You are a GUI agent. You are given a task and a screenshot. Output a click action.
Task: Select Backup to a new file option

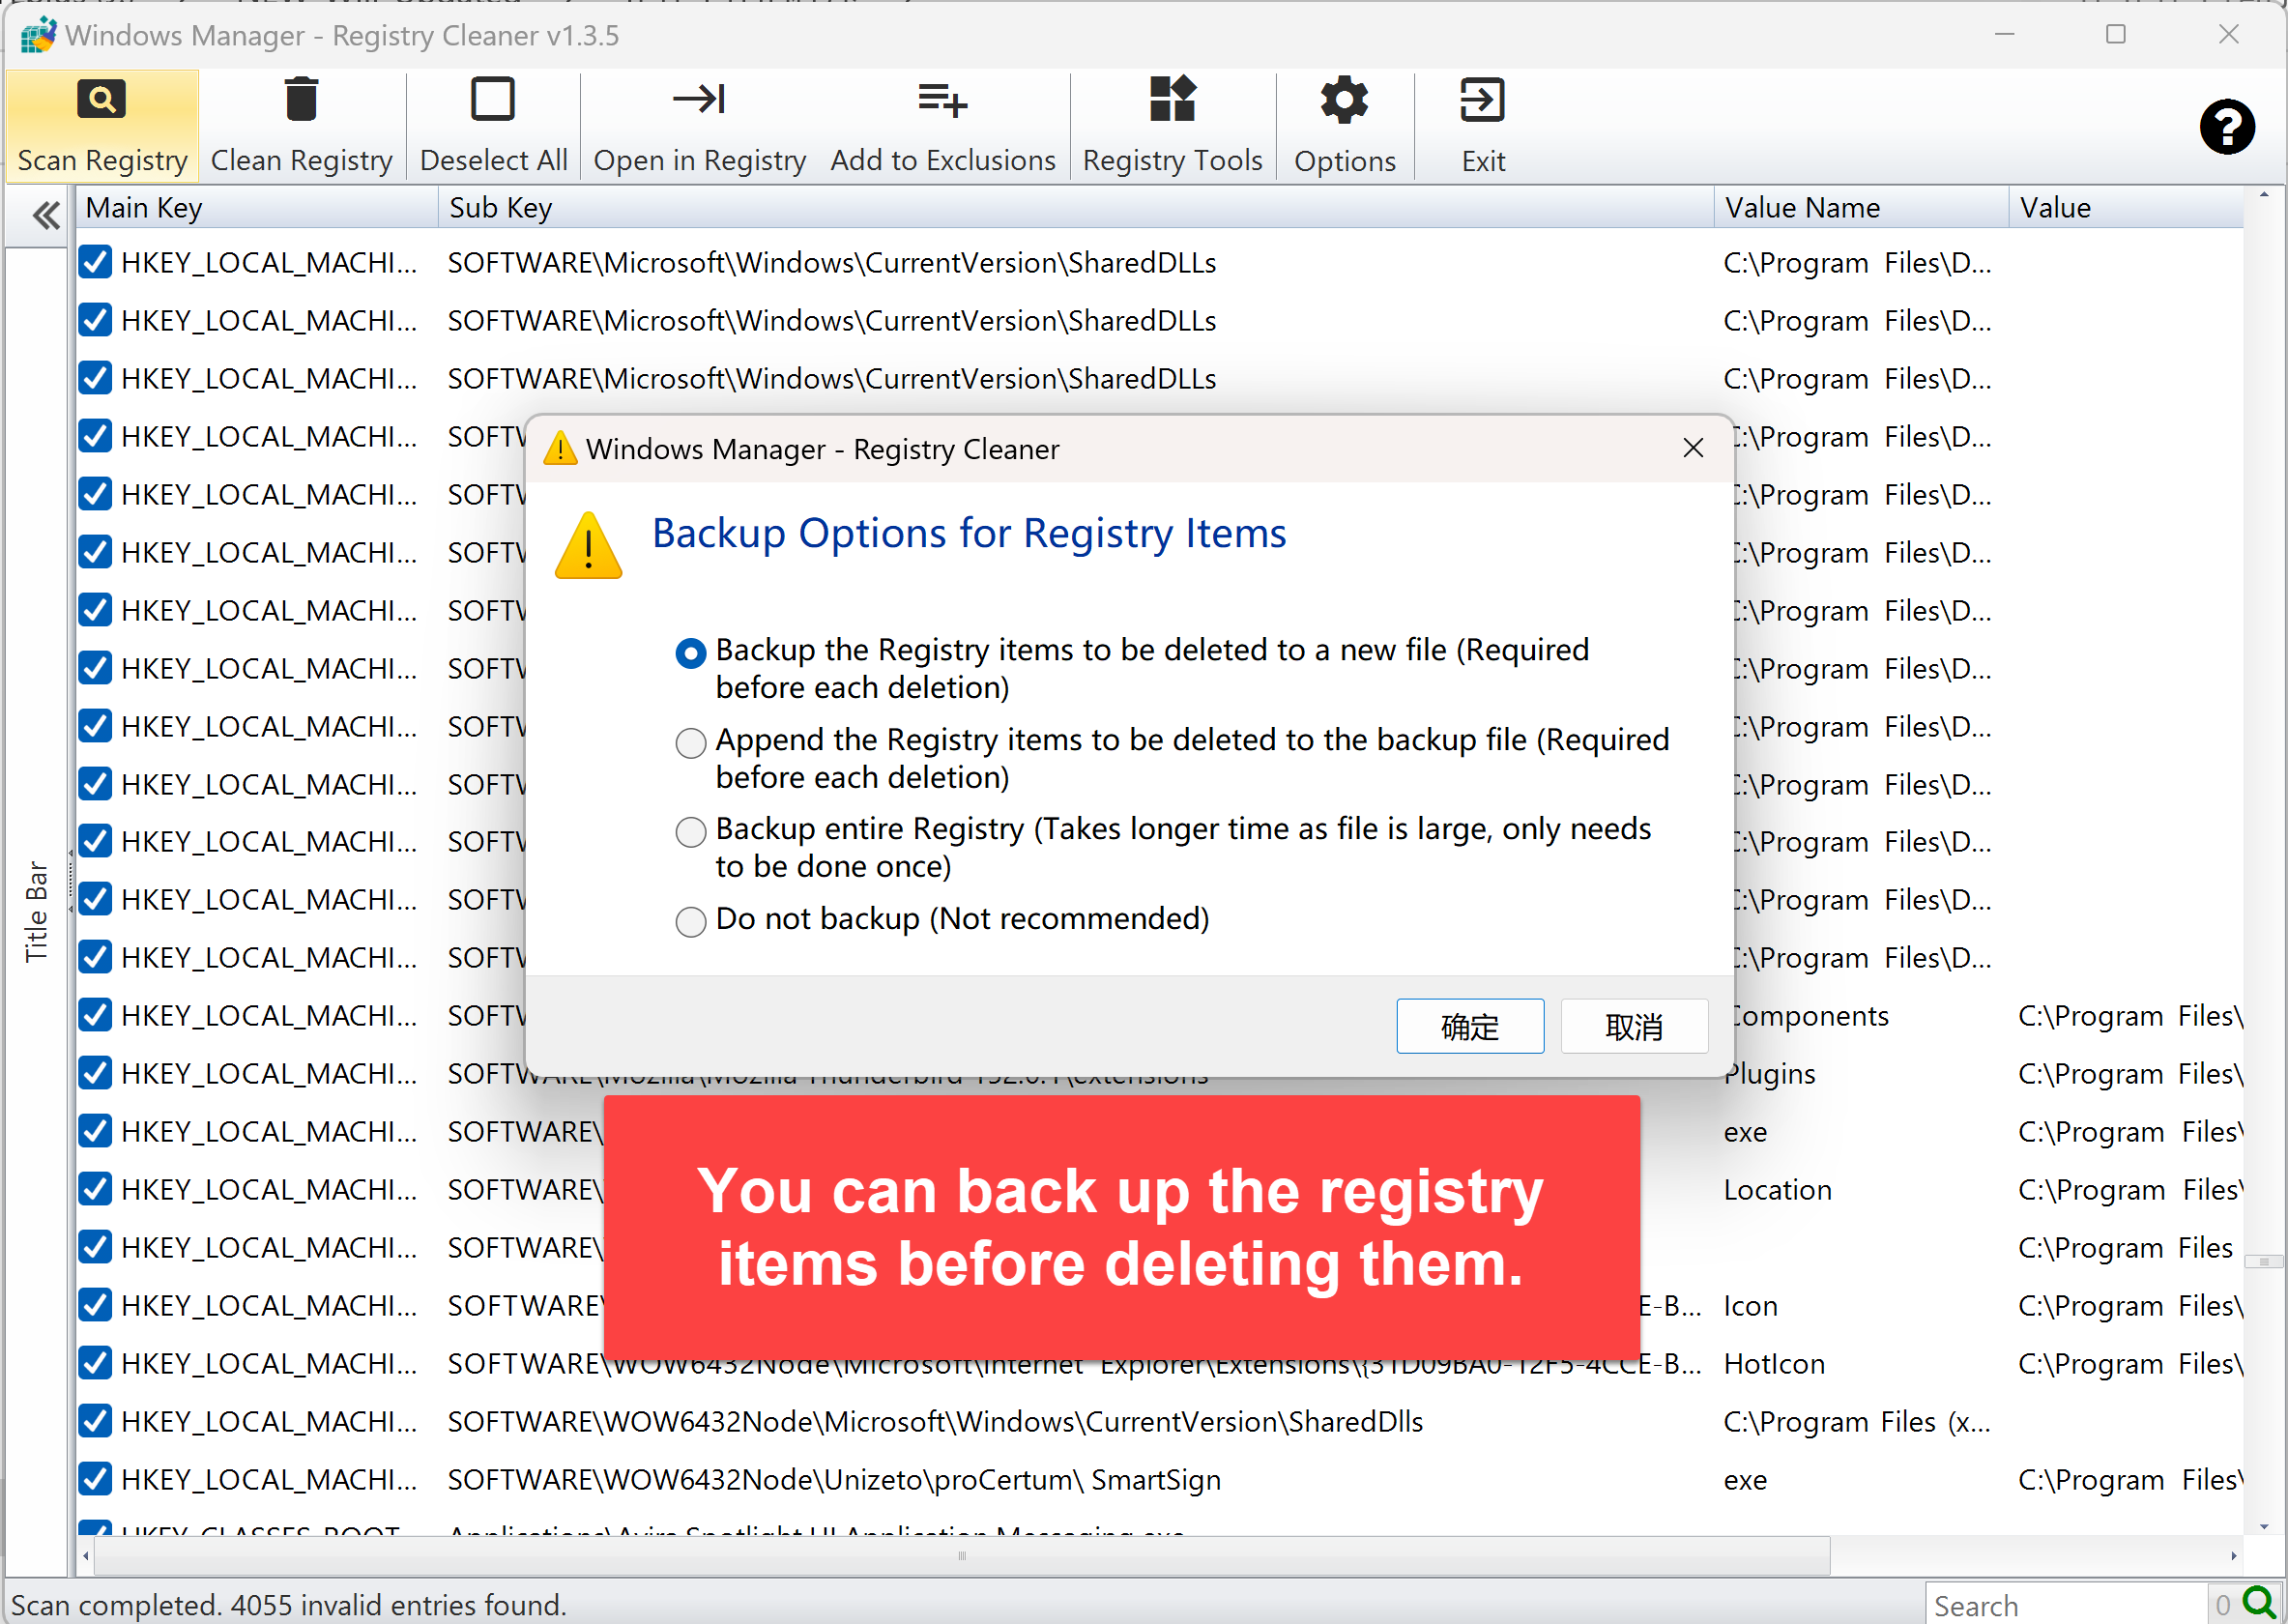point(691,653)
